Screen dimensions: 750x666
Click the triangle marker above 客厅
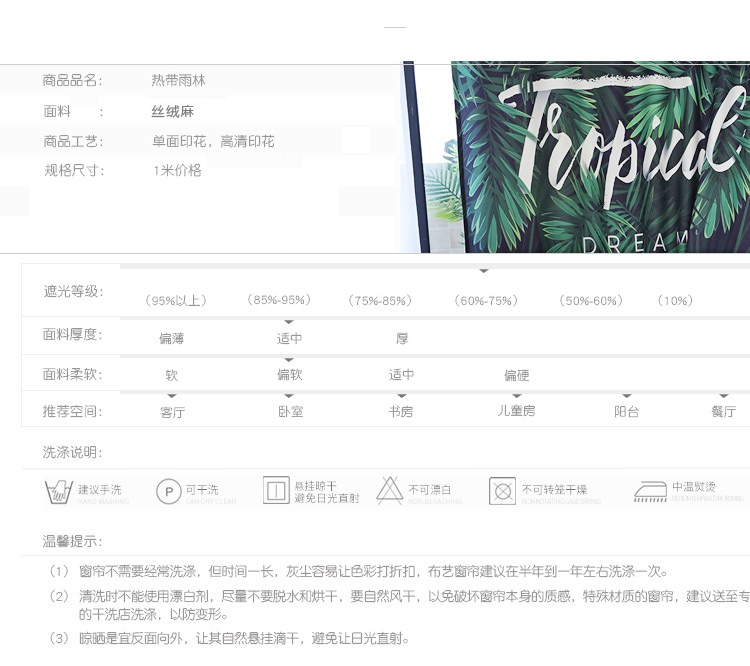tap(172, 396)
